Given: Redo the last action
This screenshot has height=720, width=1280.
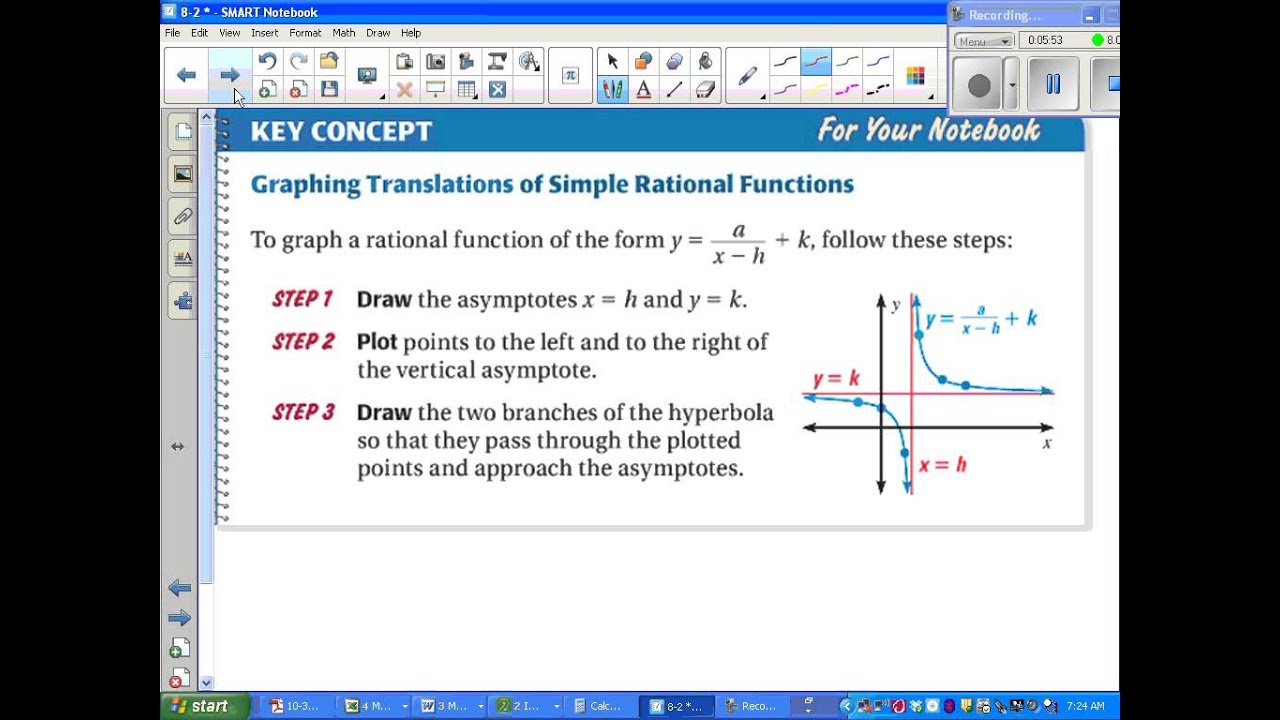Looking at the screenshot, I should (x=298, y=61).
